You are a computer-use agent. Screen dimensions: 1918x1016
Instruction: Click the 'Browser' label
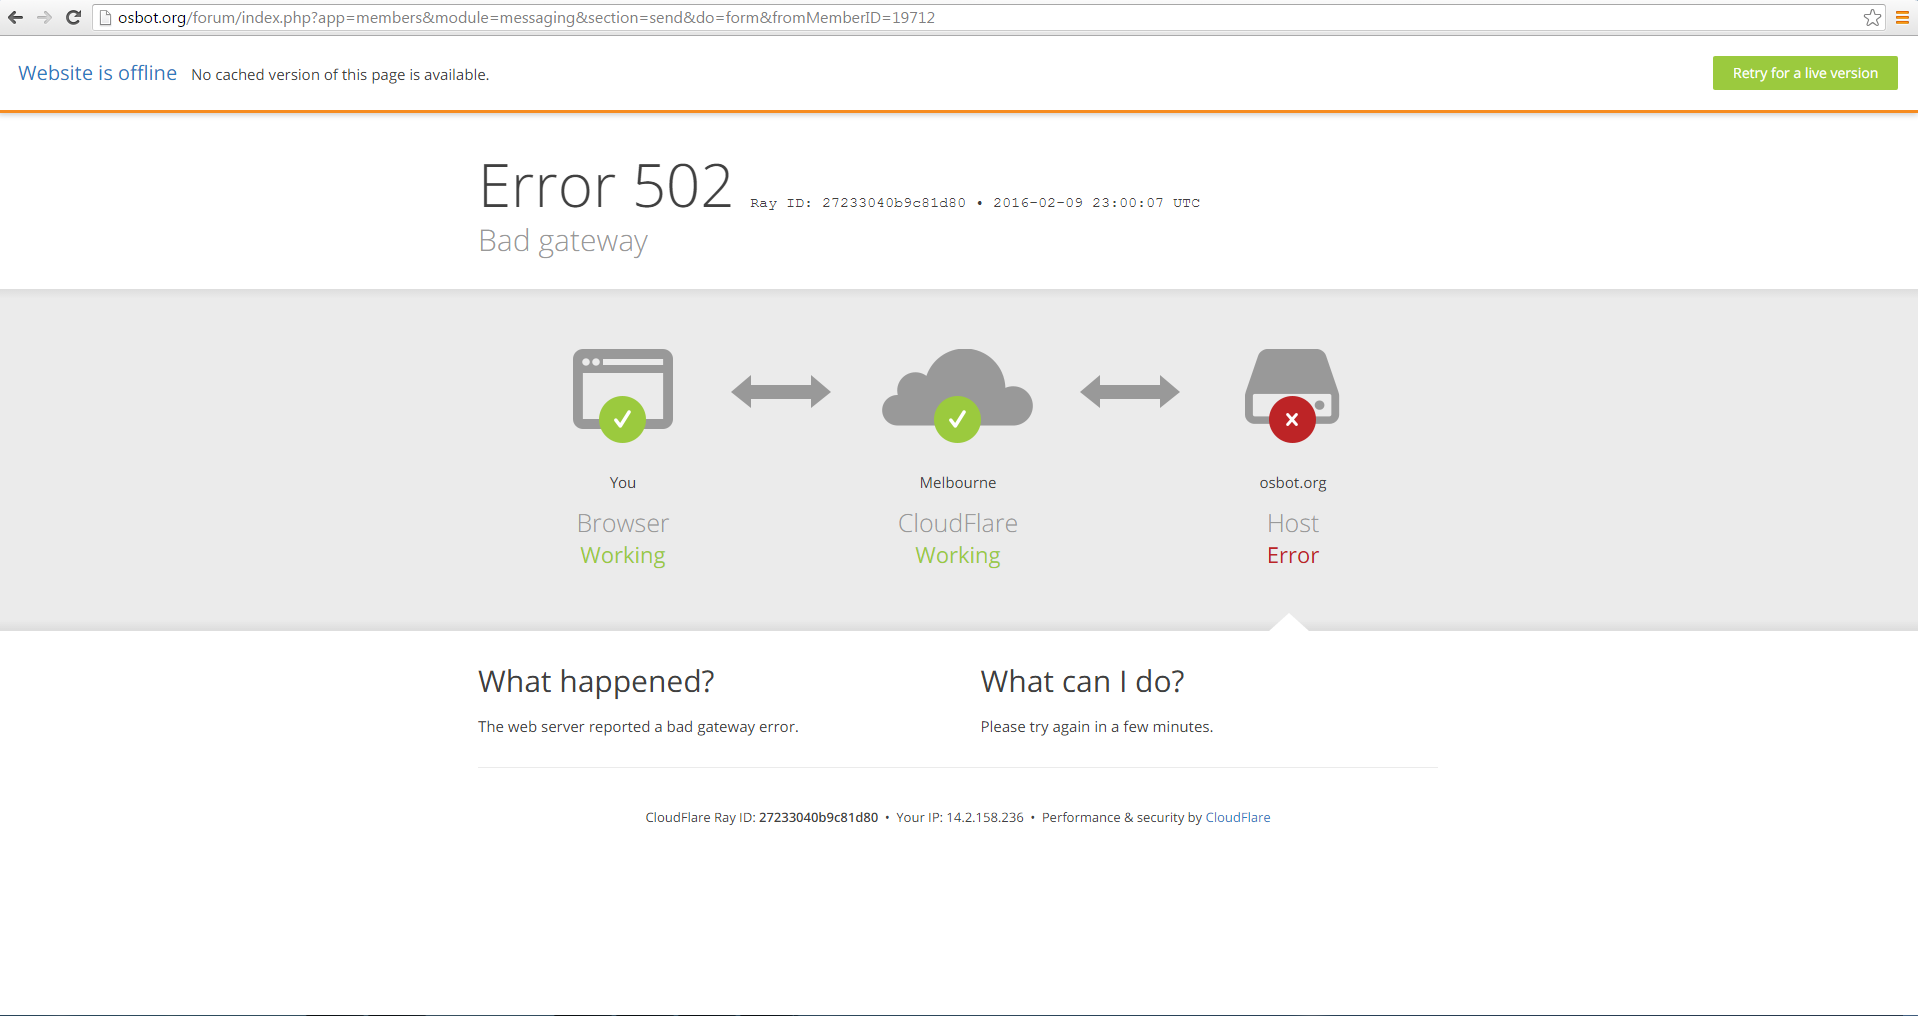pos(623,523)
